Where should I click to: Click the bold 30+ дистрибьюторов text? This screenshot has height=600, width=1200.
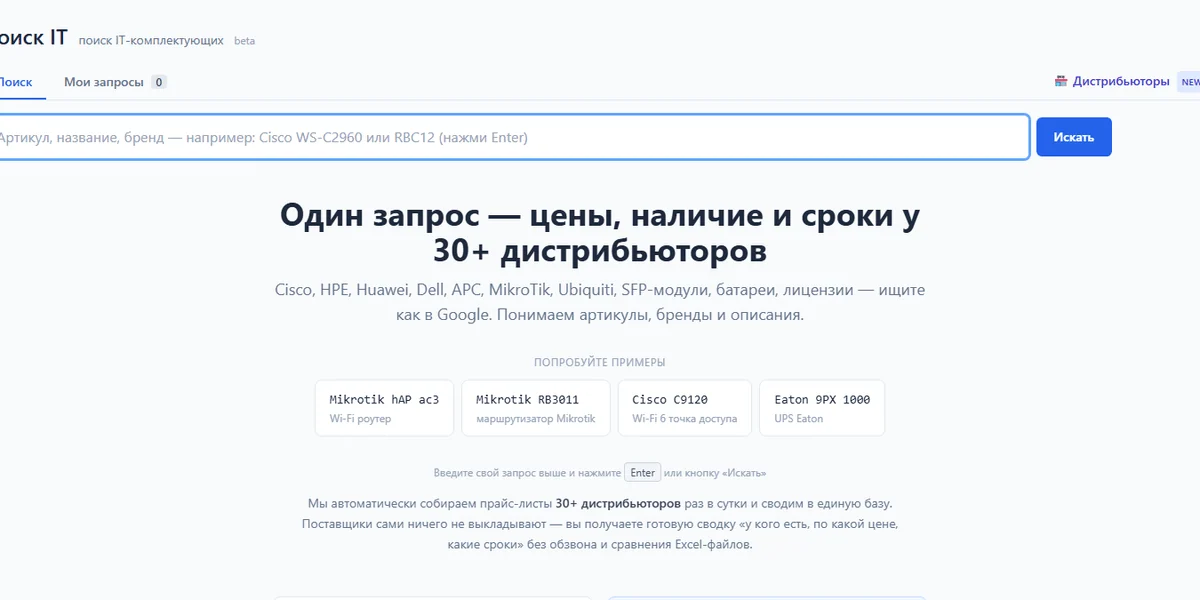tap(618, 503)
